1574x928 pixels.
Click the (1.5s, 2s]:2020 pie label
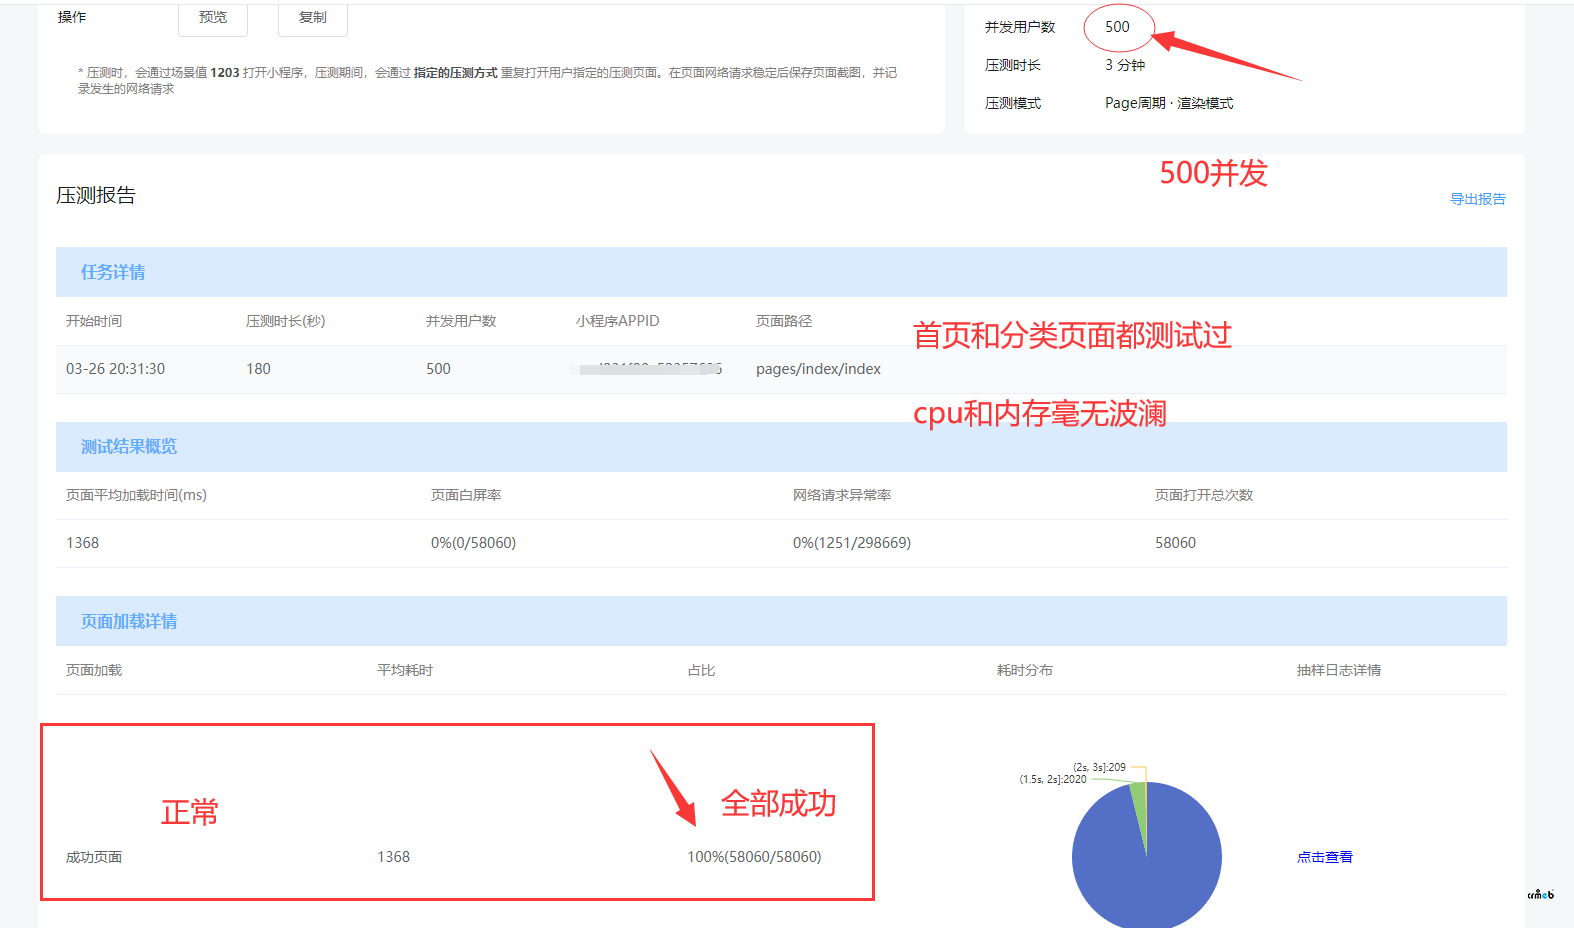1053,779
